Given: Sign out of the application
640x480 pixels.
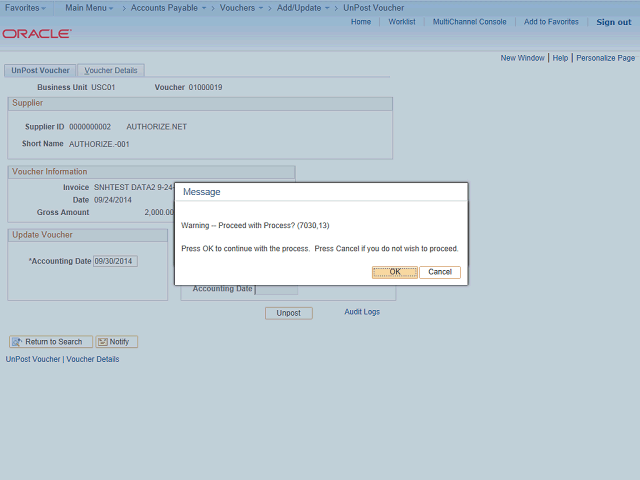Looking at the screenshot, I should (613, 22).
